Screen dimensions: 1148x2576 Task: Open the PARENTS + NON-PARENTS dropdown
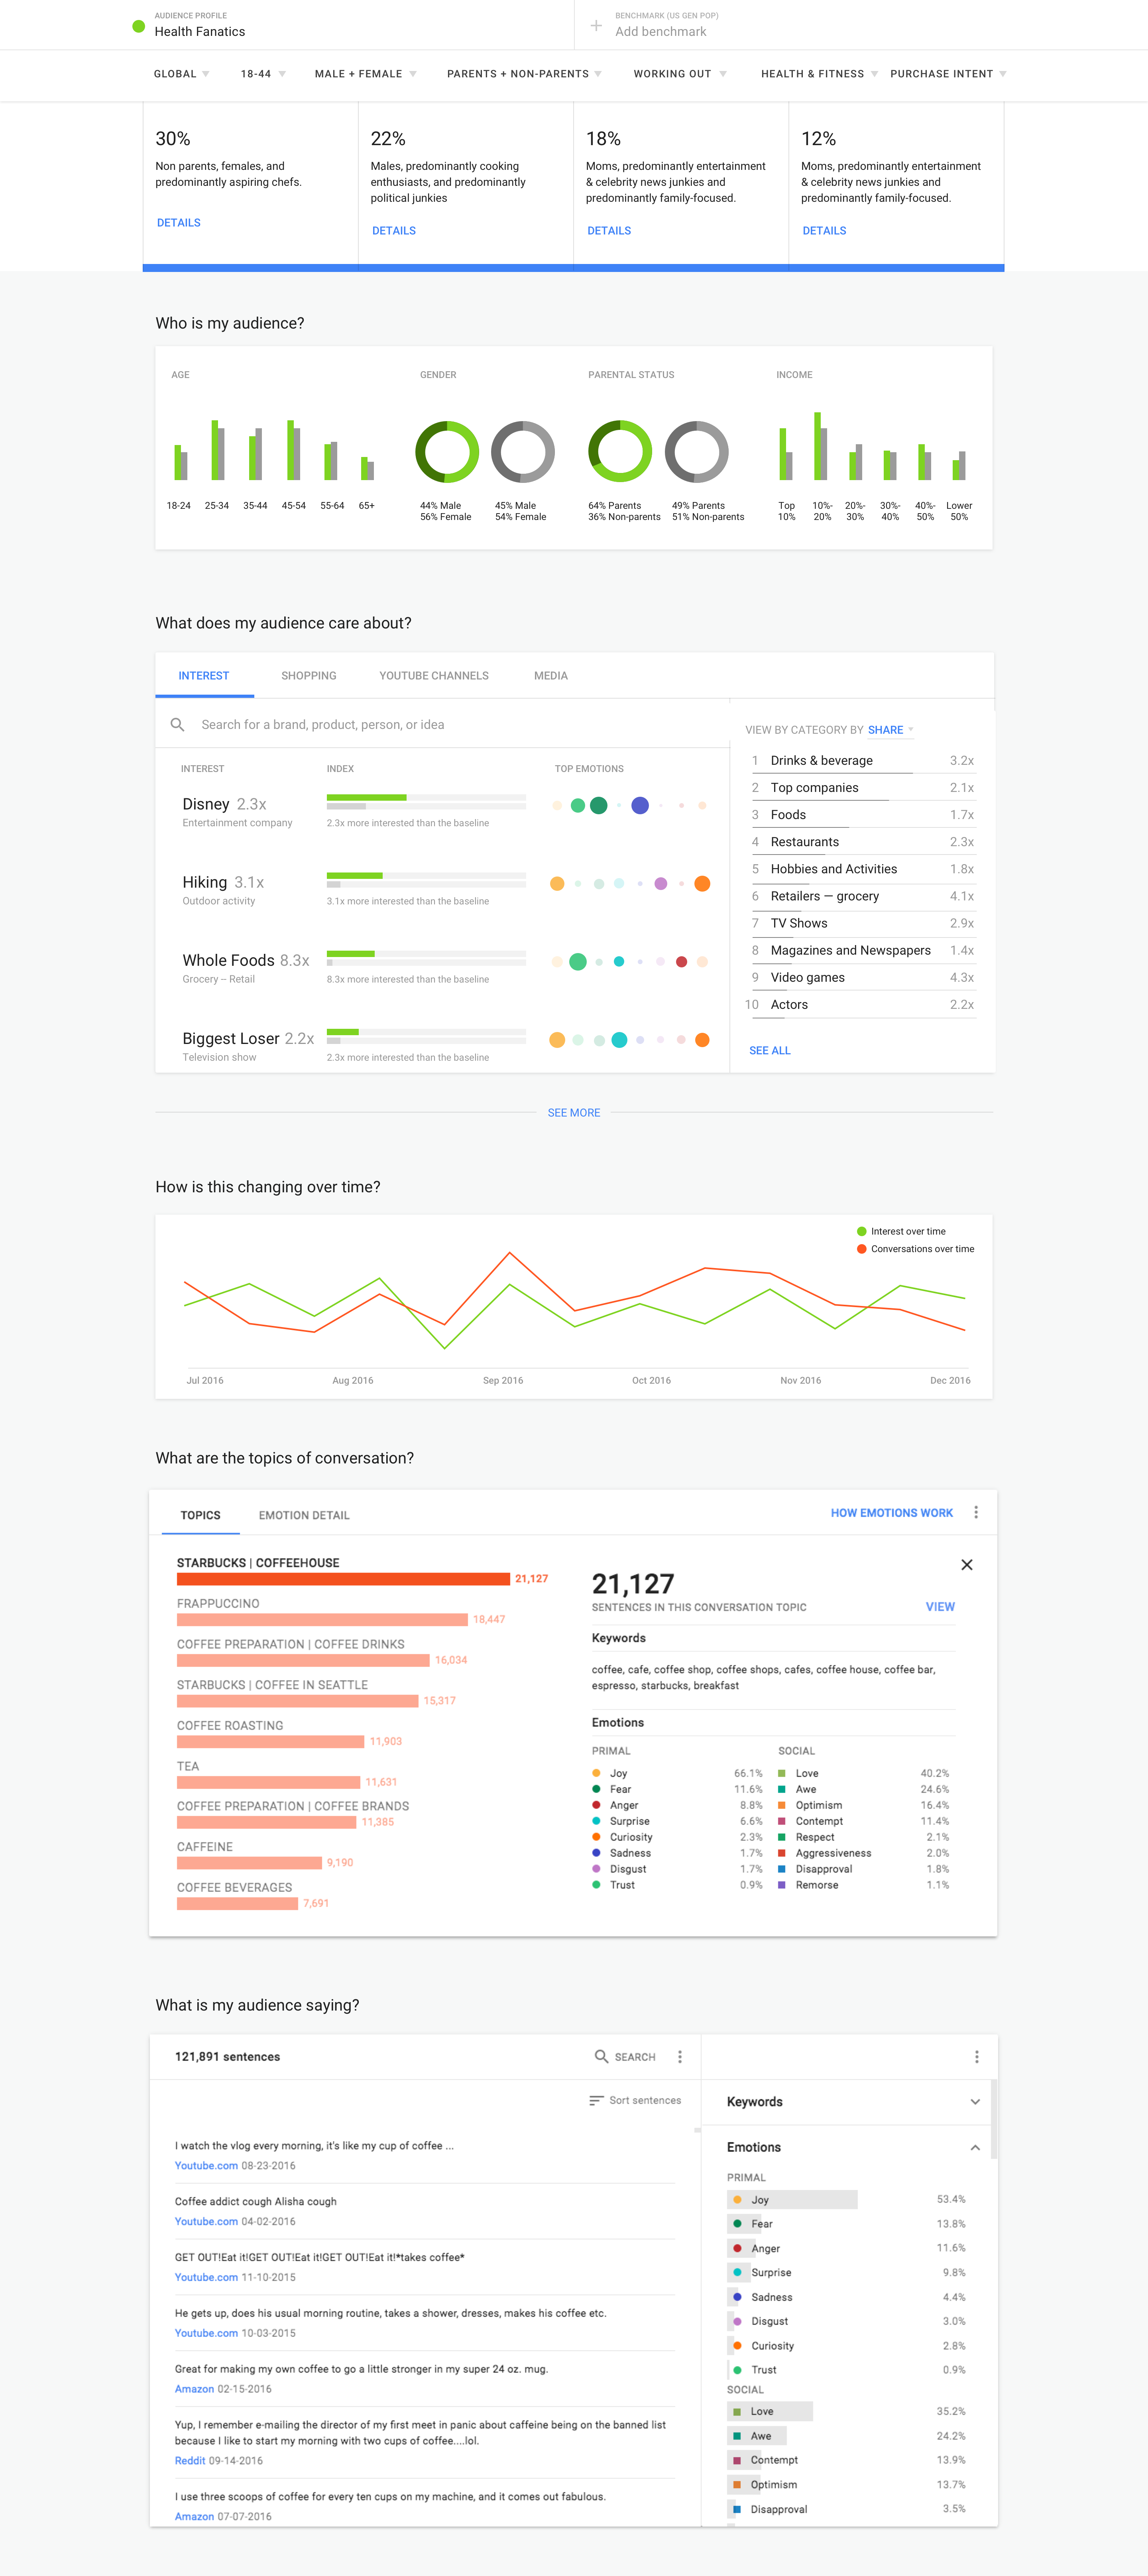(x=525, y=74)
